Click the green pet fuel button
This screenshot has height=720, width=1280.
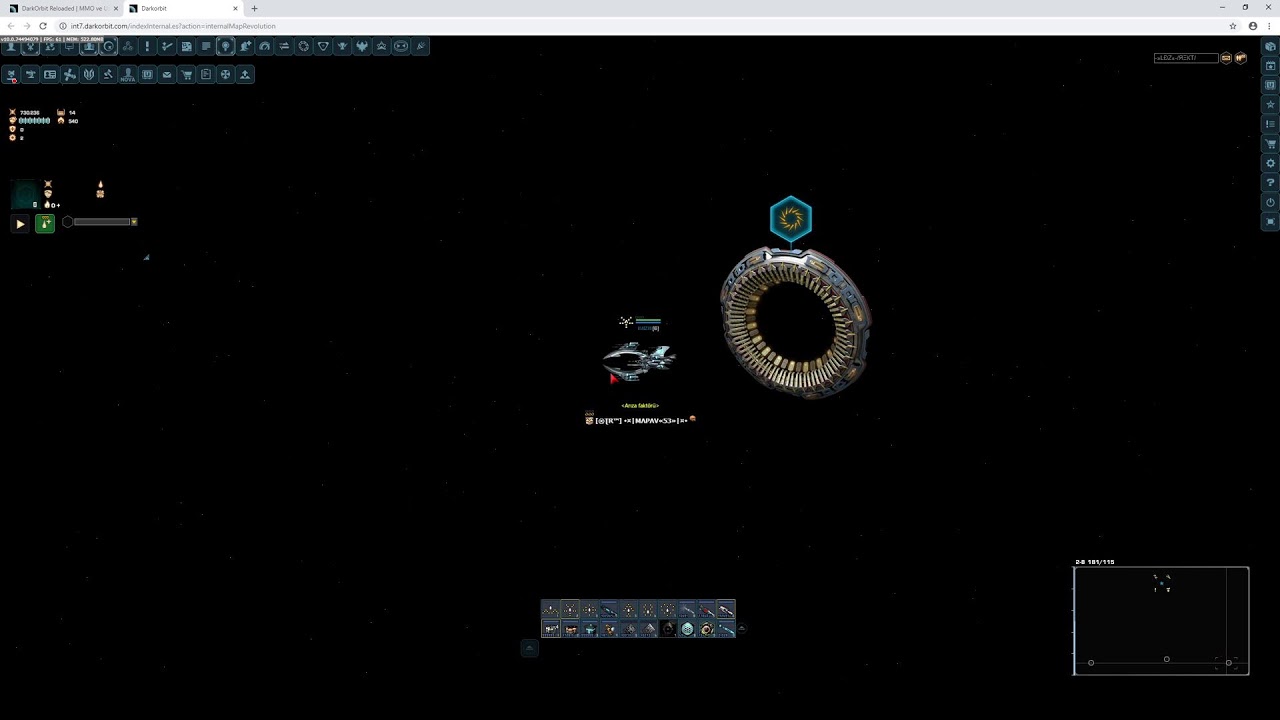pyautogui.click(x=45, y=224)
